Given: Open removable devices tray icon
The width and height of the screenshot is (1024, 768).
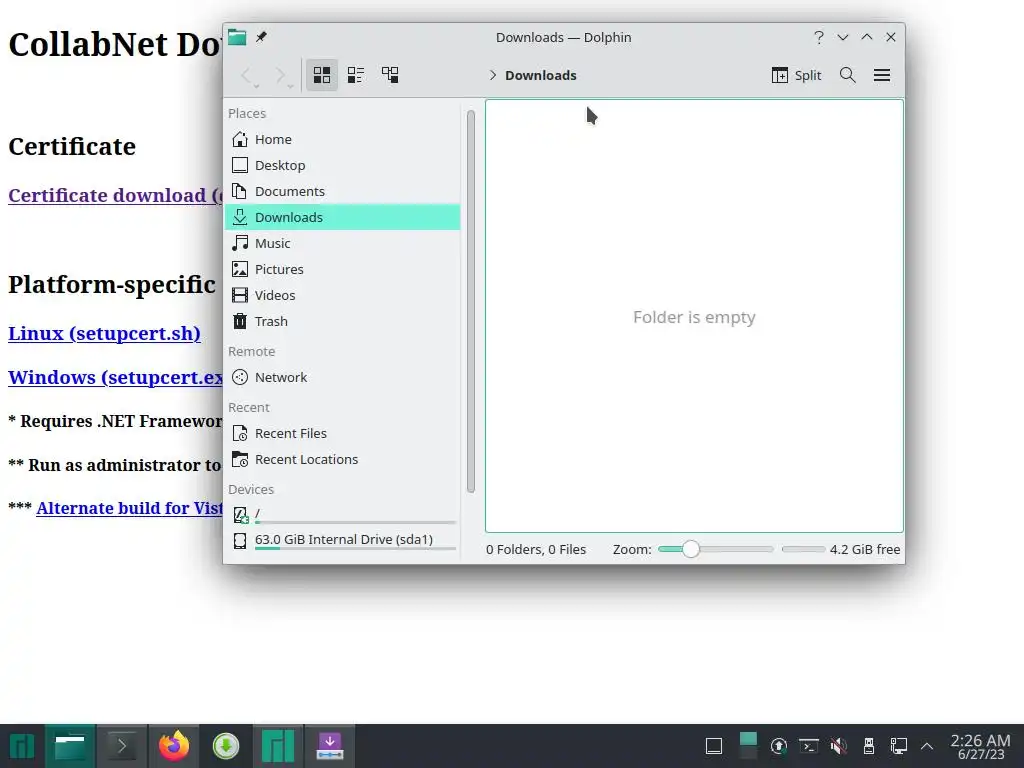Looking at the screenshot, I should click(869, 746).
